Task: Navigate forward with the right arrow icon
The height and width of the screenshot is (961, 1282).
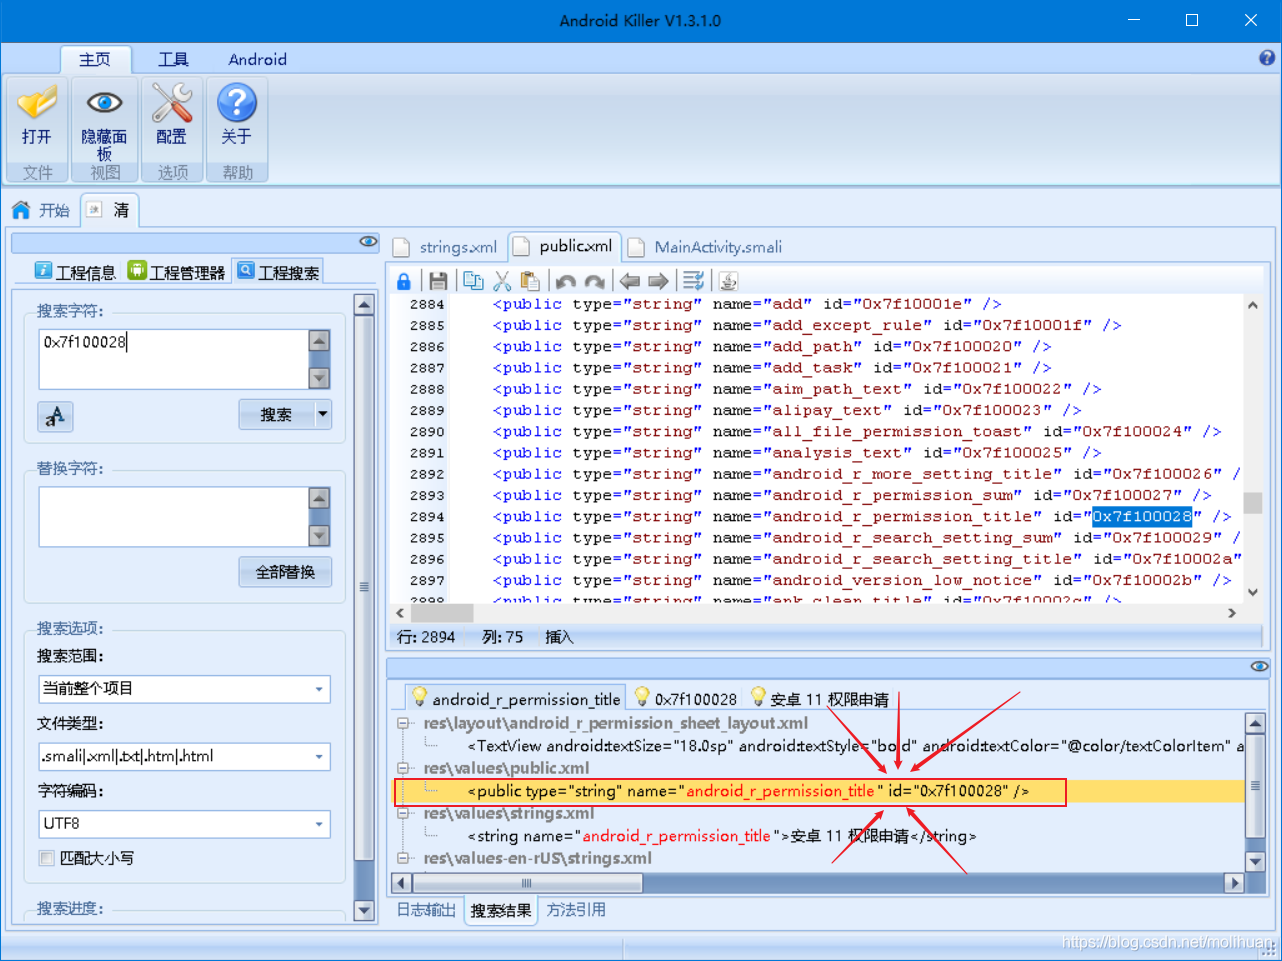Action: click(x=658, y=281)
